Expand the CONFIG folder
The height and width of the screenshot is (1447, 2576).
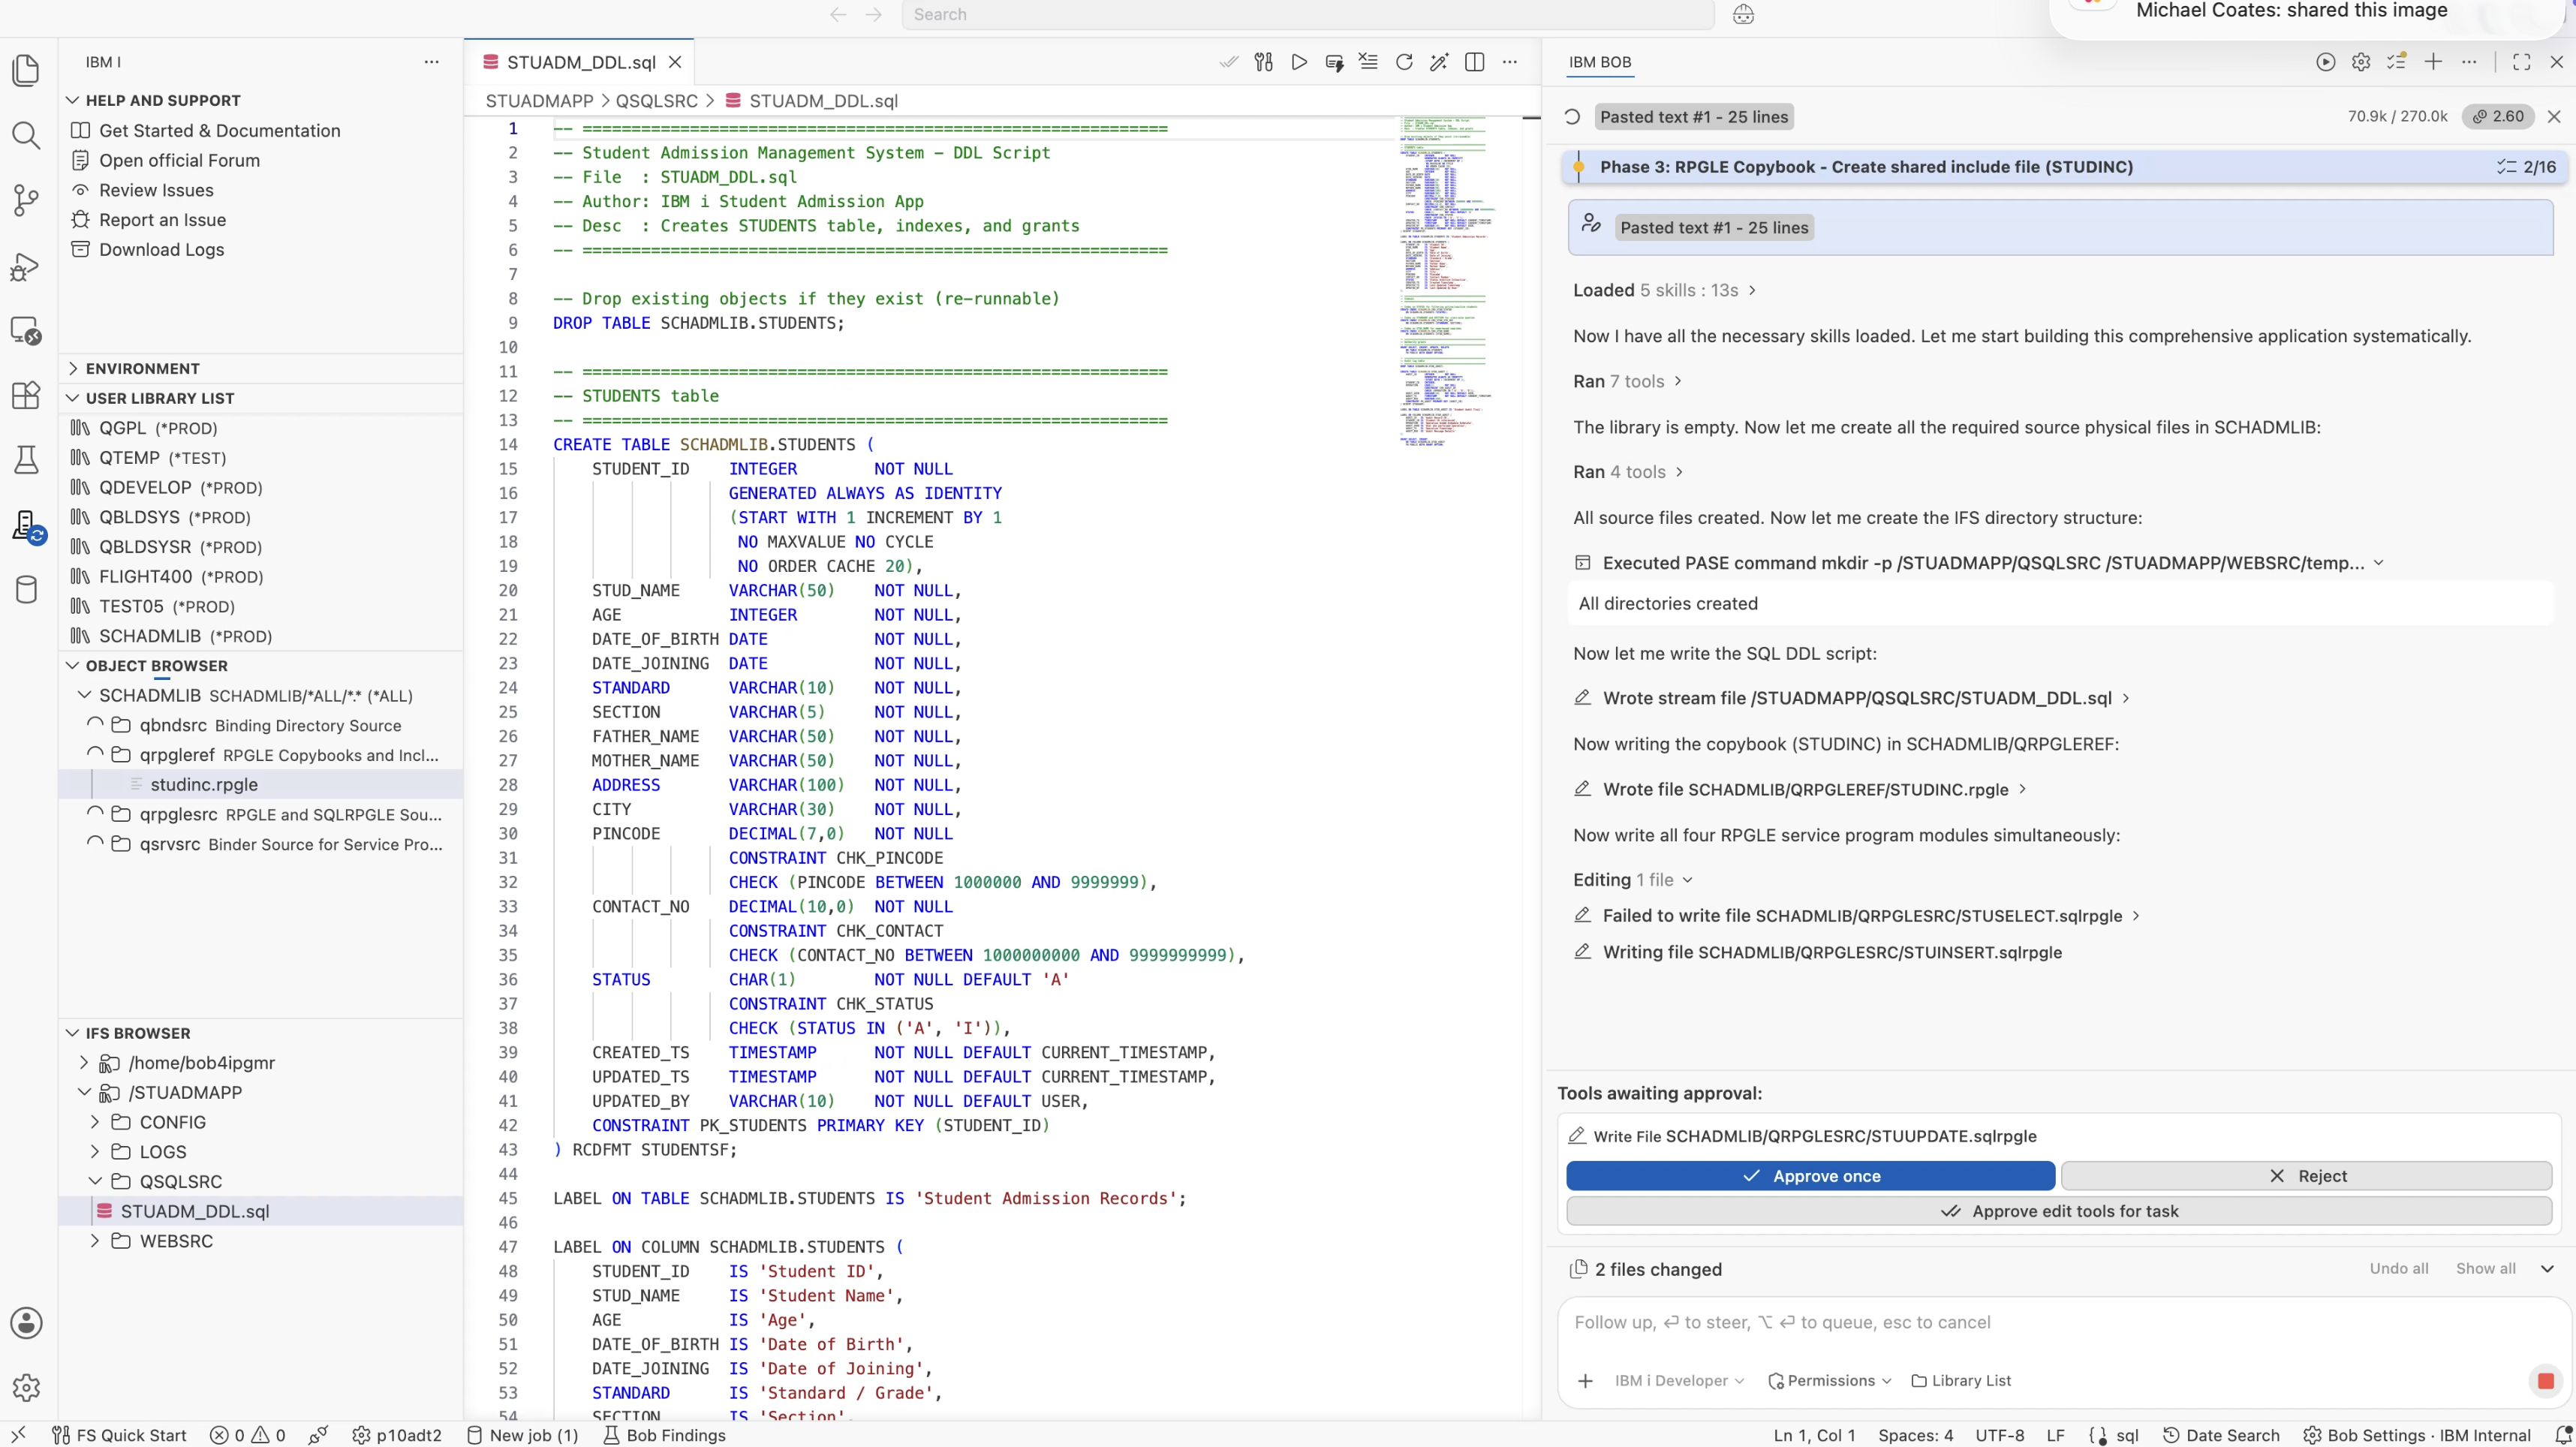pyautogui.click(x=95, y=1122)
